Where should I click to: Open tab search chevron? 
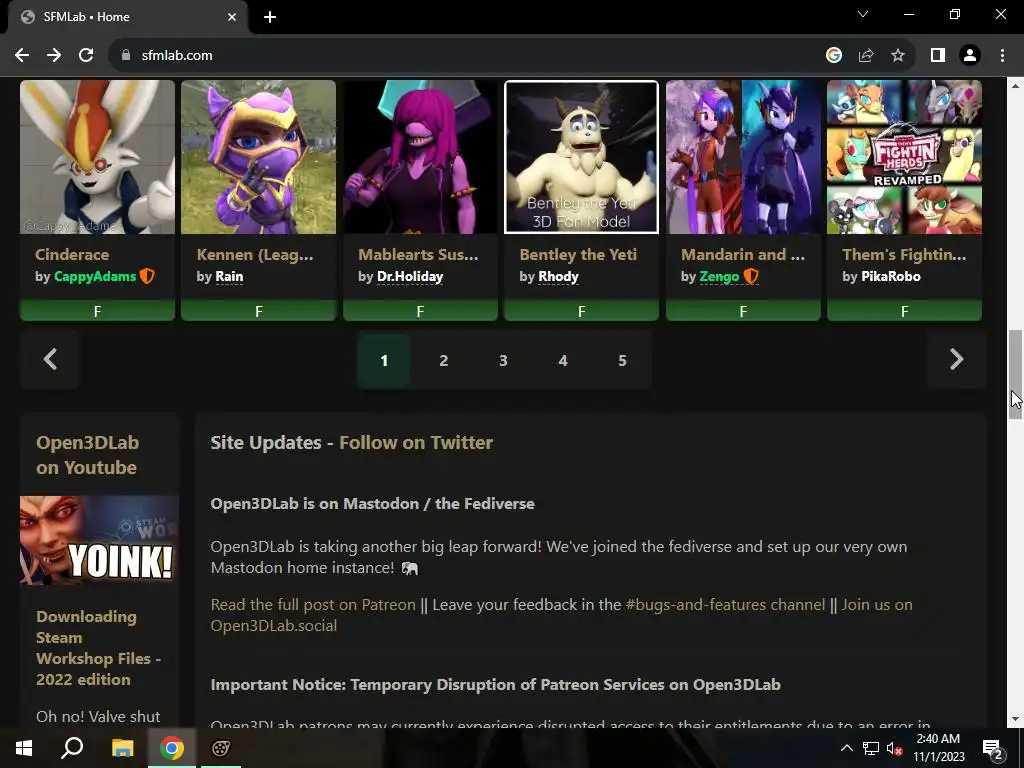tap(863, 14)
